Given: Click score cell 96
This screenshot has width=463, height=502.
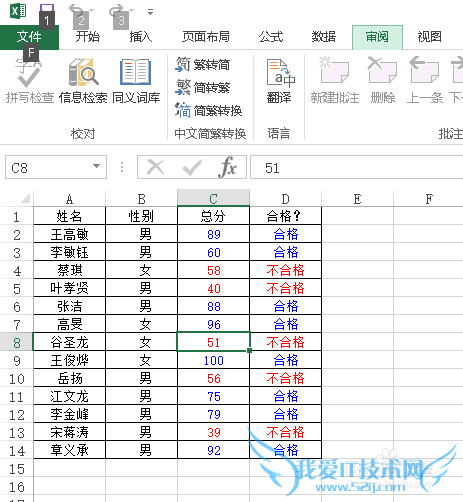Looking at the screenshot, I should pyautogui.click(x=213, y=324).
